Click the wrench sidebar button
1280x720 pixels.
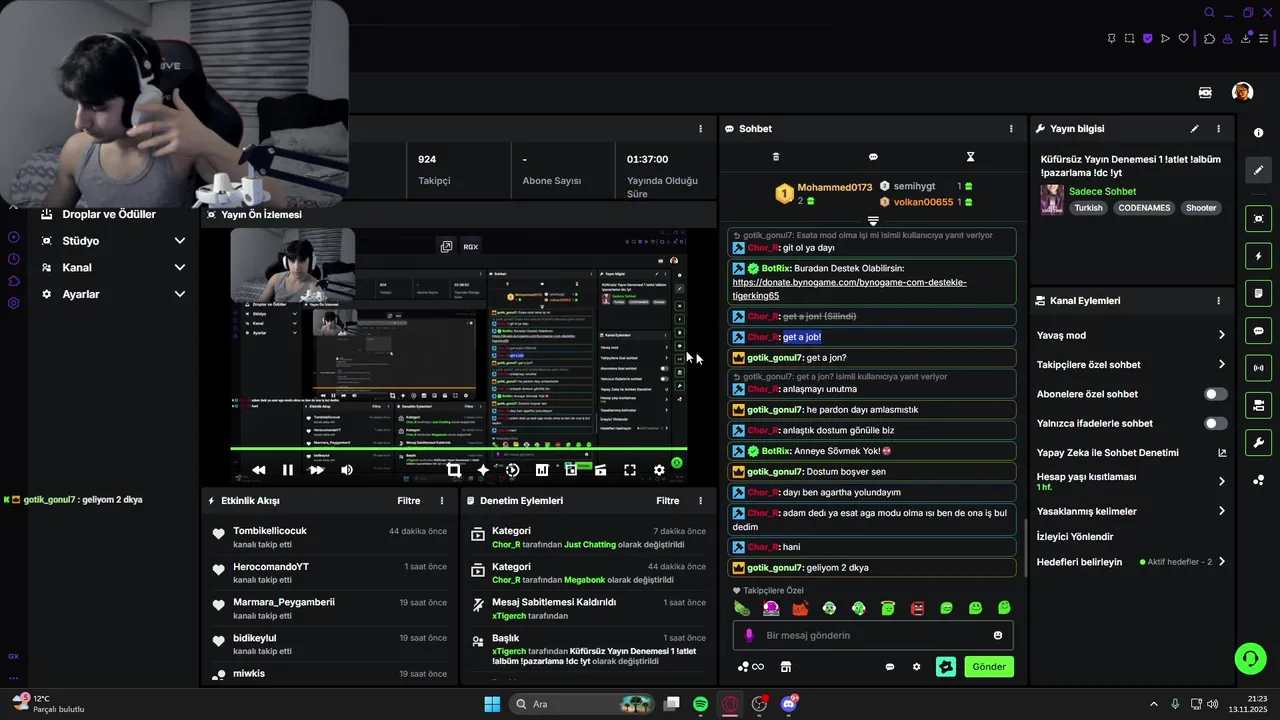pyautogui.click(x=1258, y=443)
